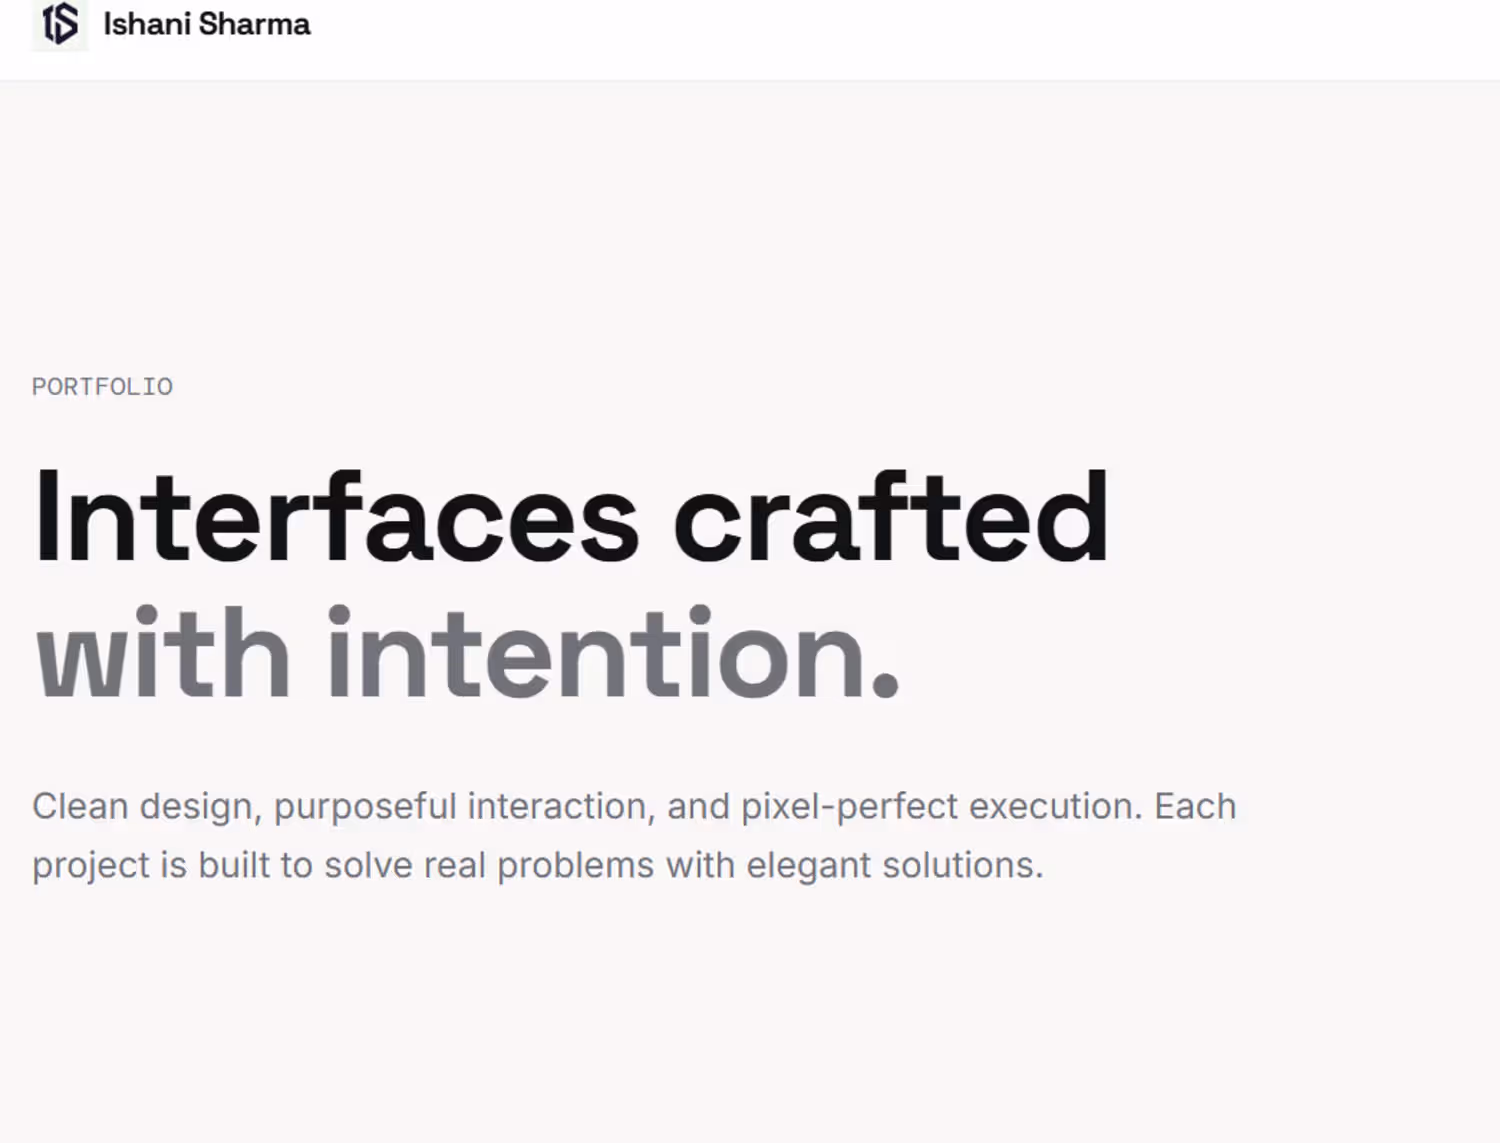This screenshot has width=1500, height=1143.
Task: Click the gray word "intention." in headline
Action: (x=614, y=652)
